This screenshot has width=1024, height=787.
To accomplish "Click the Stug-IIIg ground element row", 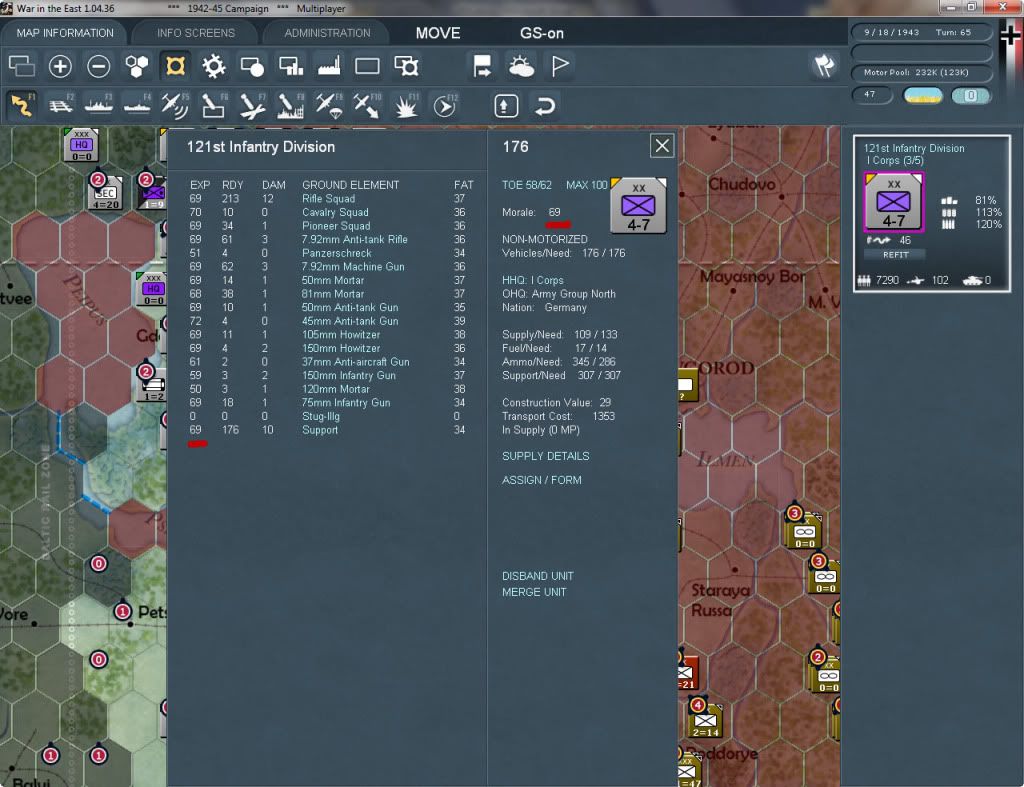I will tap(327, 417).
